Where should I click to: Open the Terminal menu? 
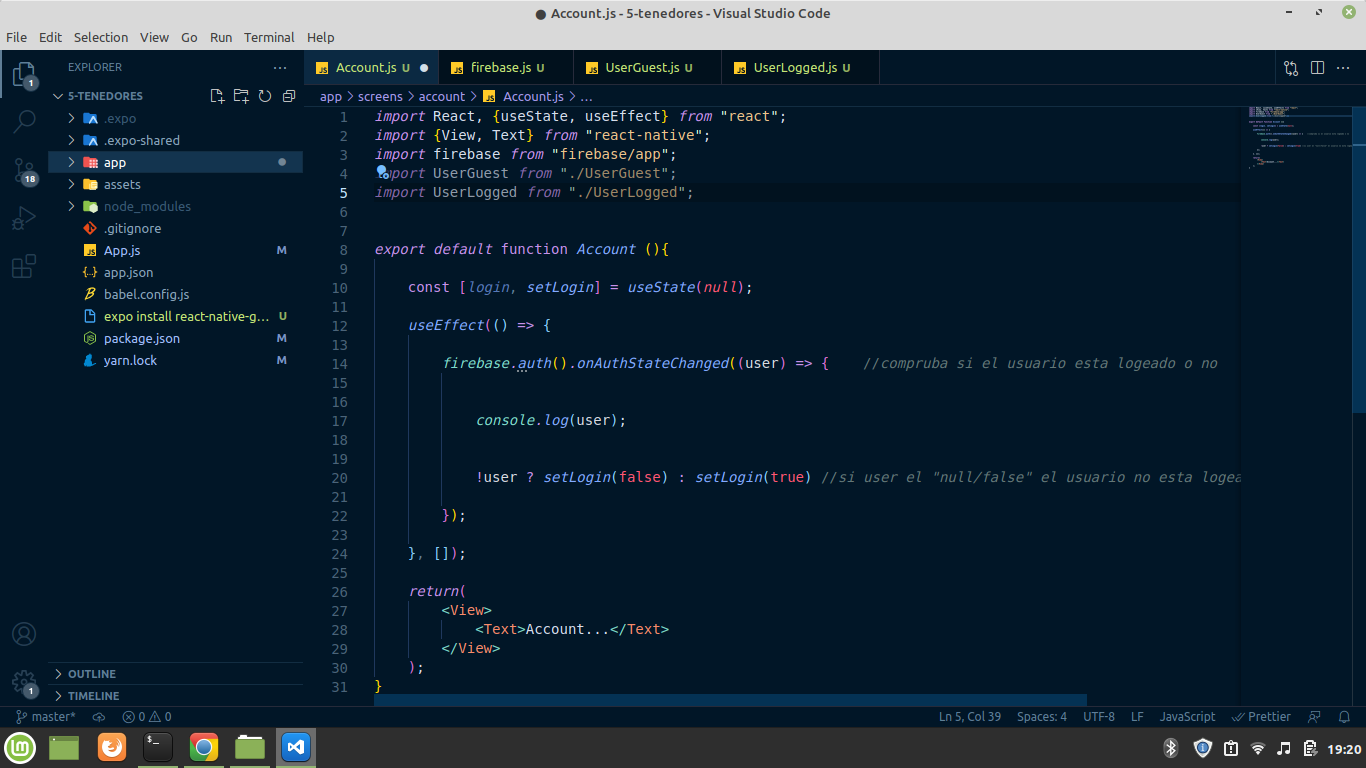pos(269,37)
